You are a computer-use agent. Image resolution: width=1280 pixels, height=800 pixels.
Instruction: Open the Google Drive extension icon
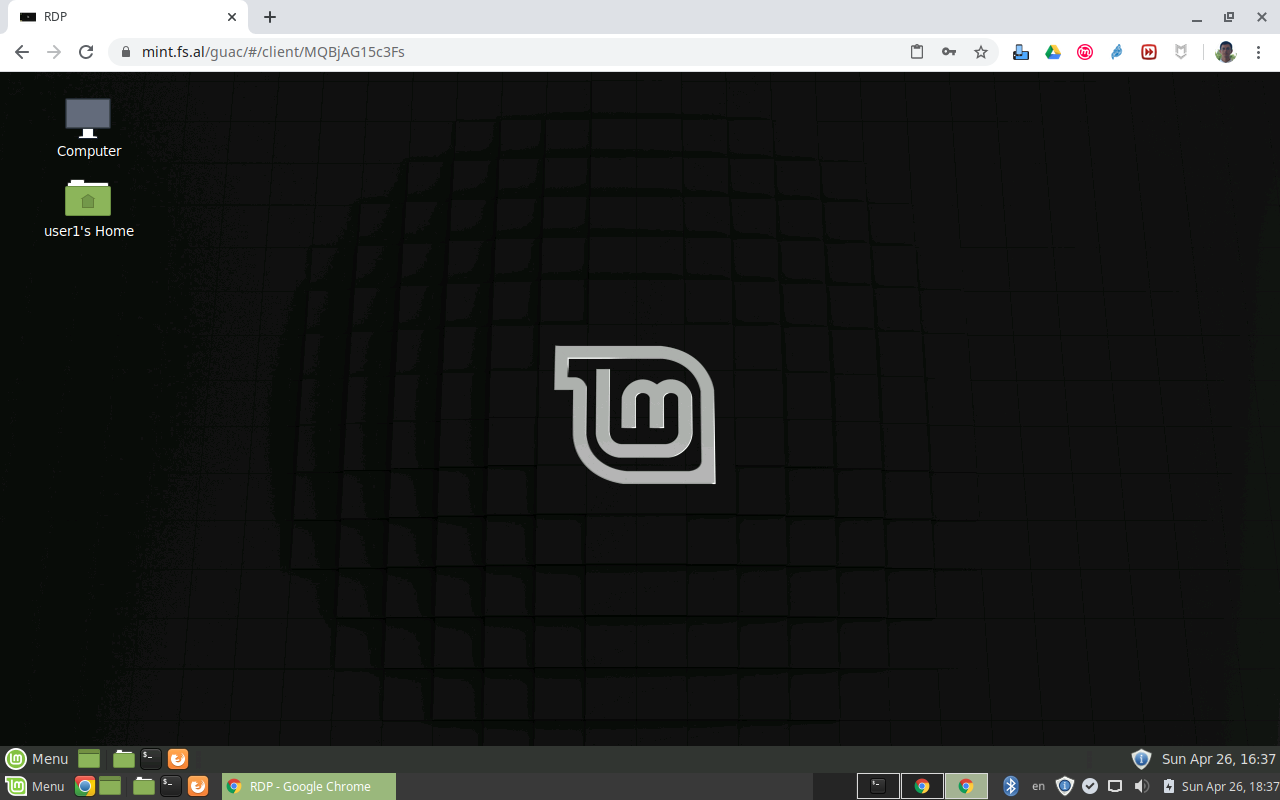1053,52
